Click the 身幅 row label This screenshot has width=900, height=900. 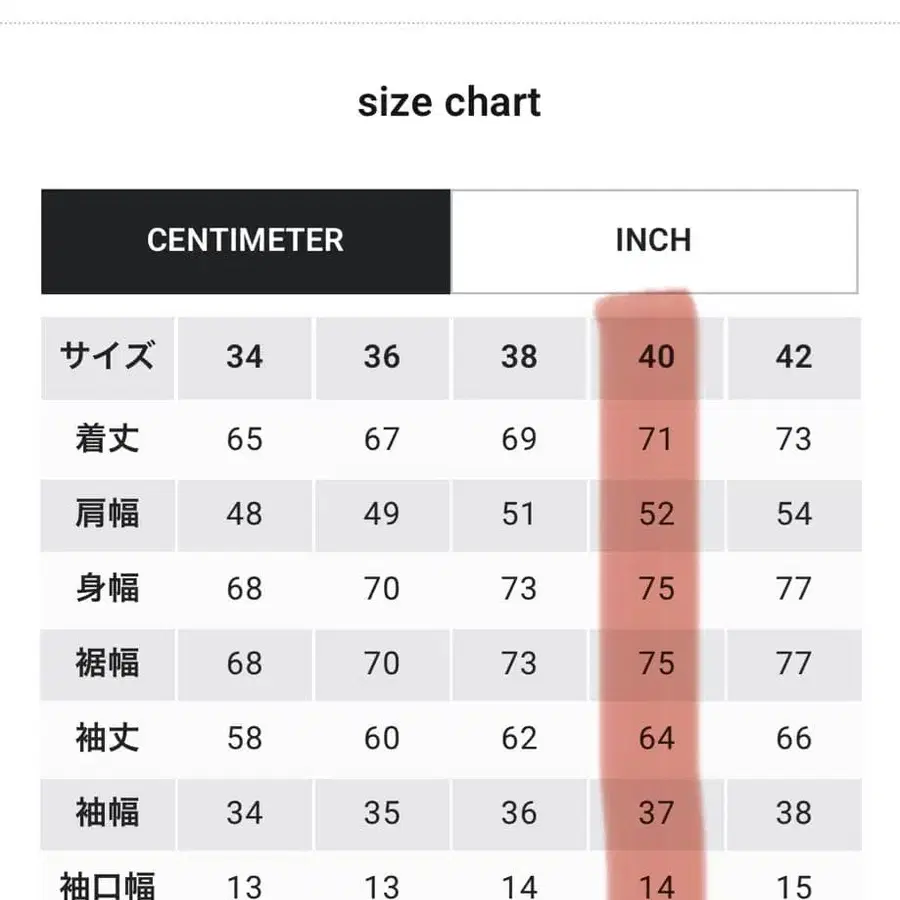pos(107,588)
